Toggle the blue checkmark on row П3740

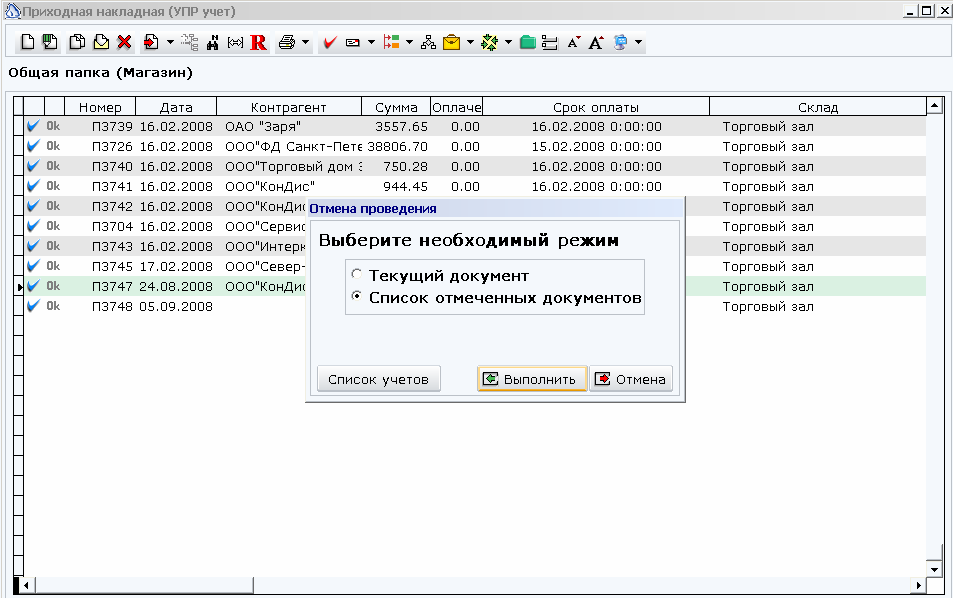pyautogui.click(x=33, y=166)
